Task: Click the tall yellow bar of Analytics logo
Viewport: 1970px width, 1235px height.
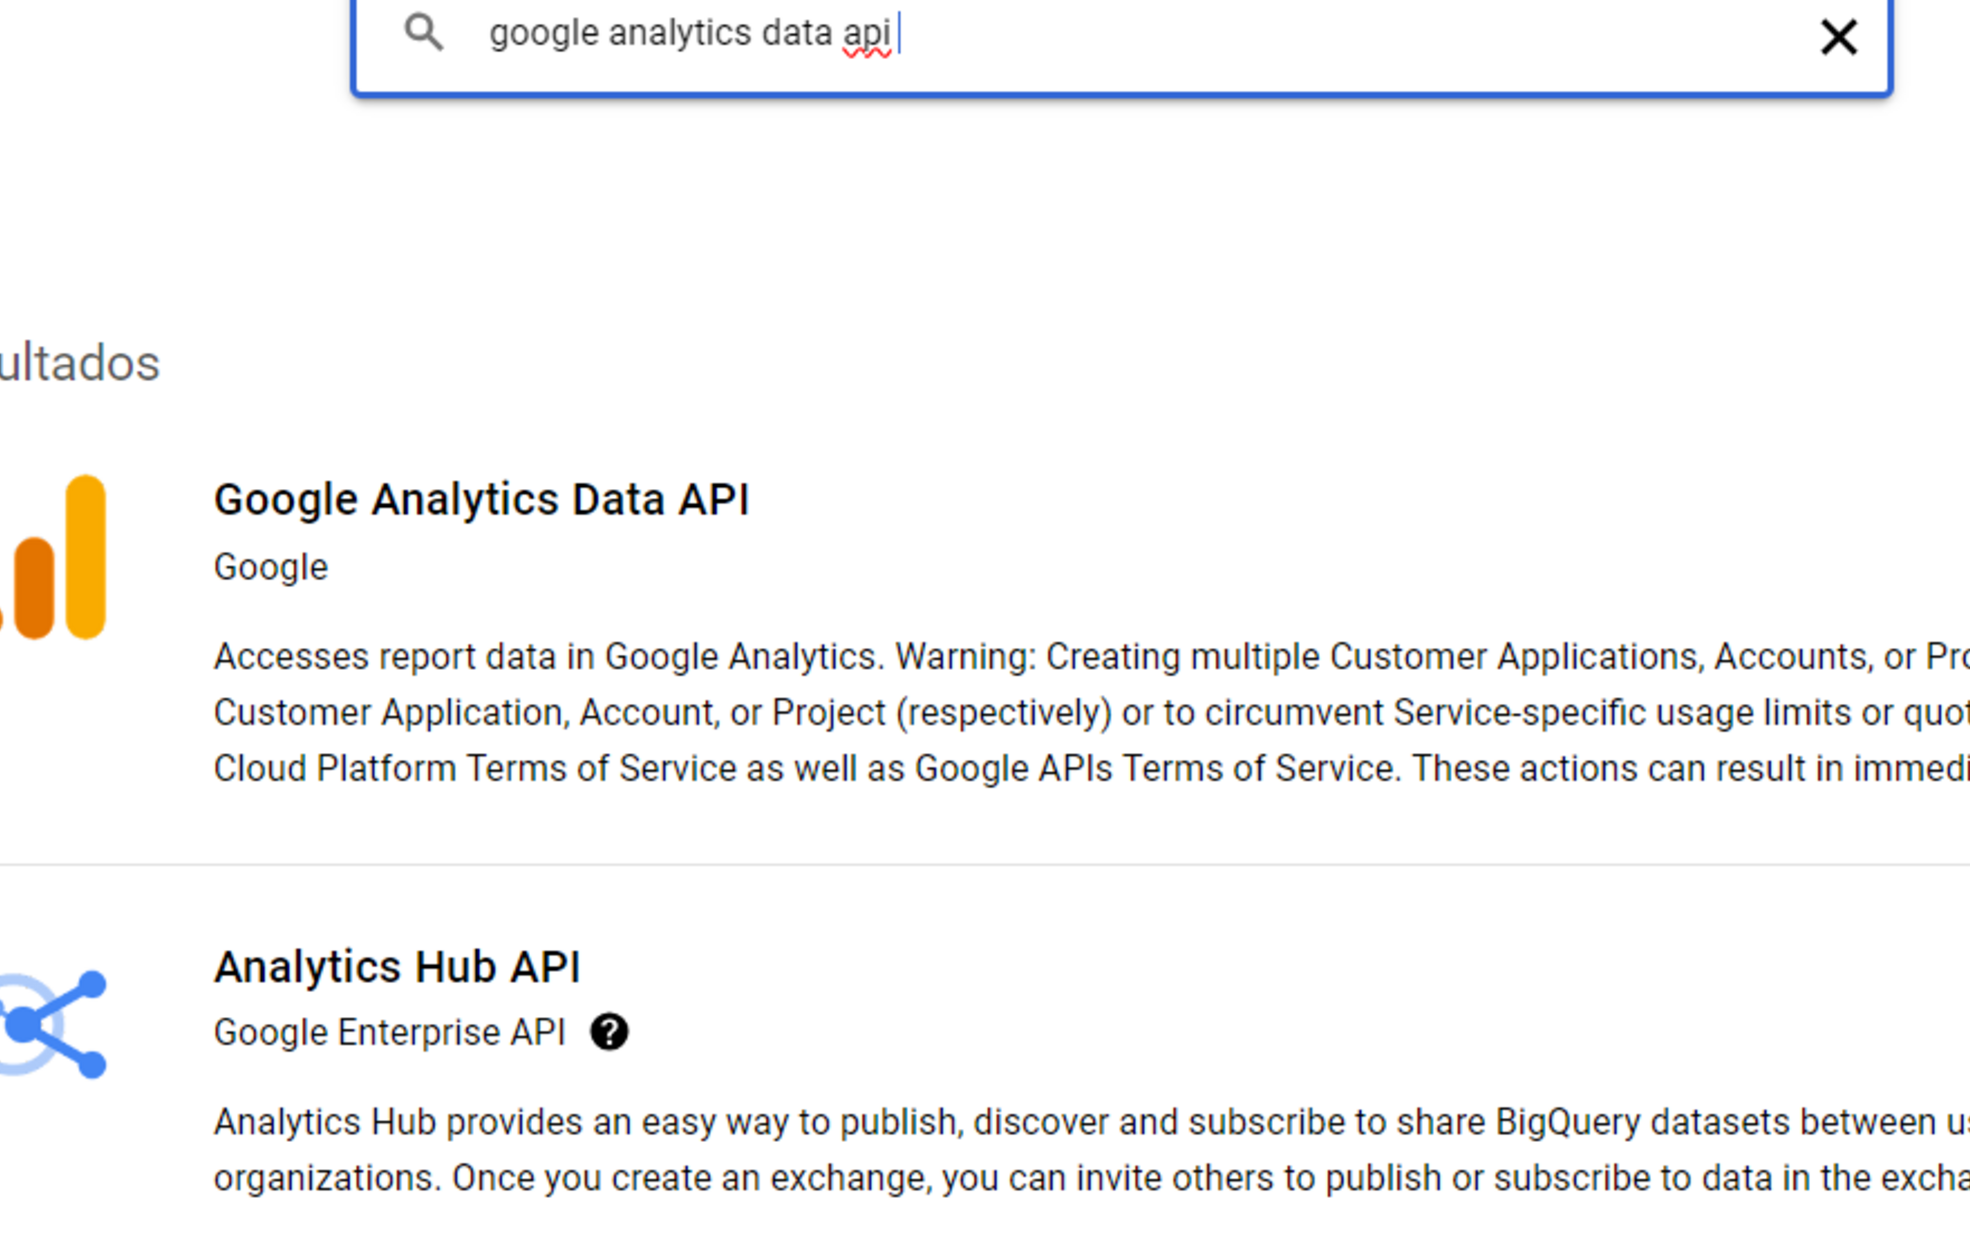Action: point(86,557)
